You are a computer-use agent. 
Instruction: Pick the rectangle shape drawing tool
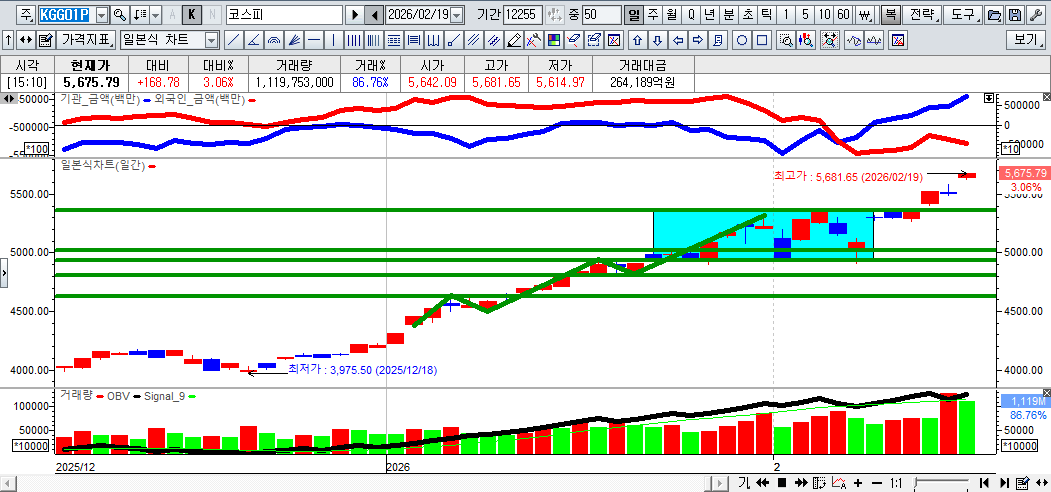click(762, 41)
